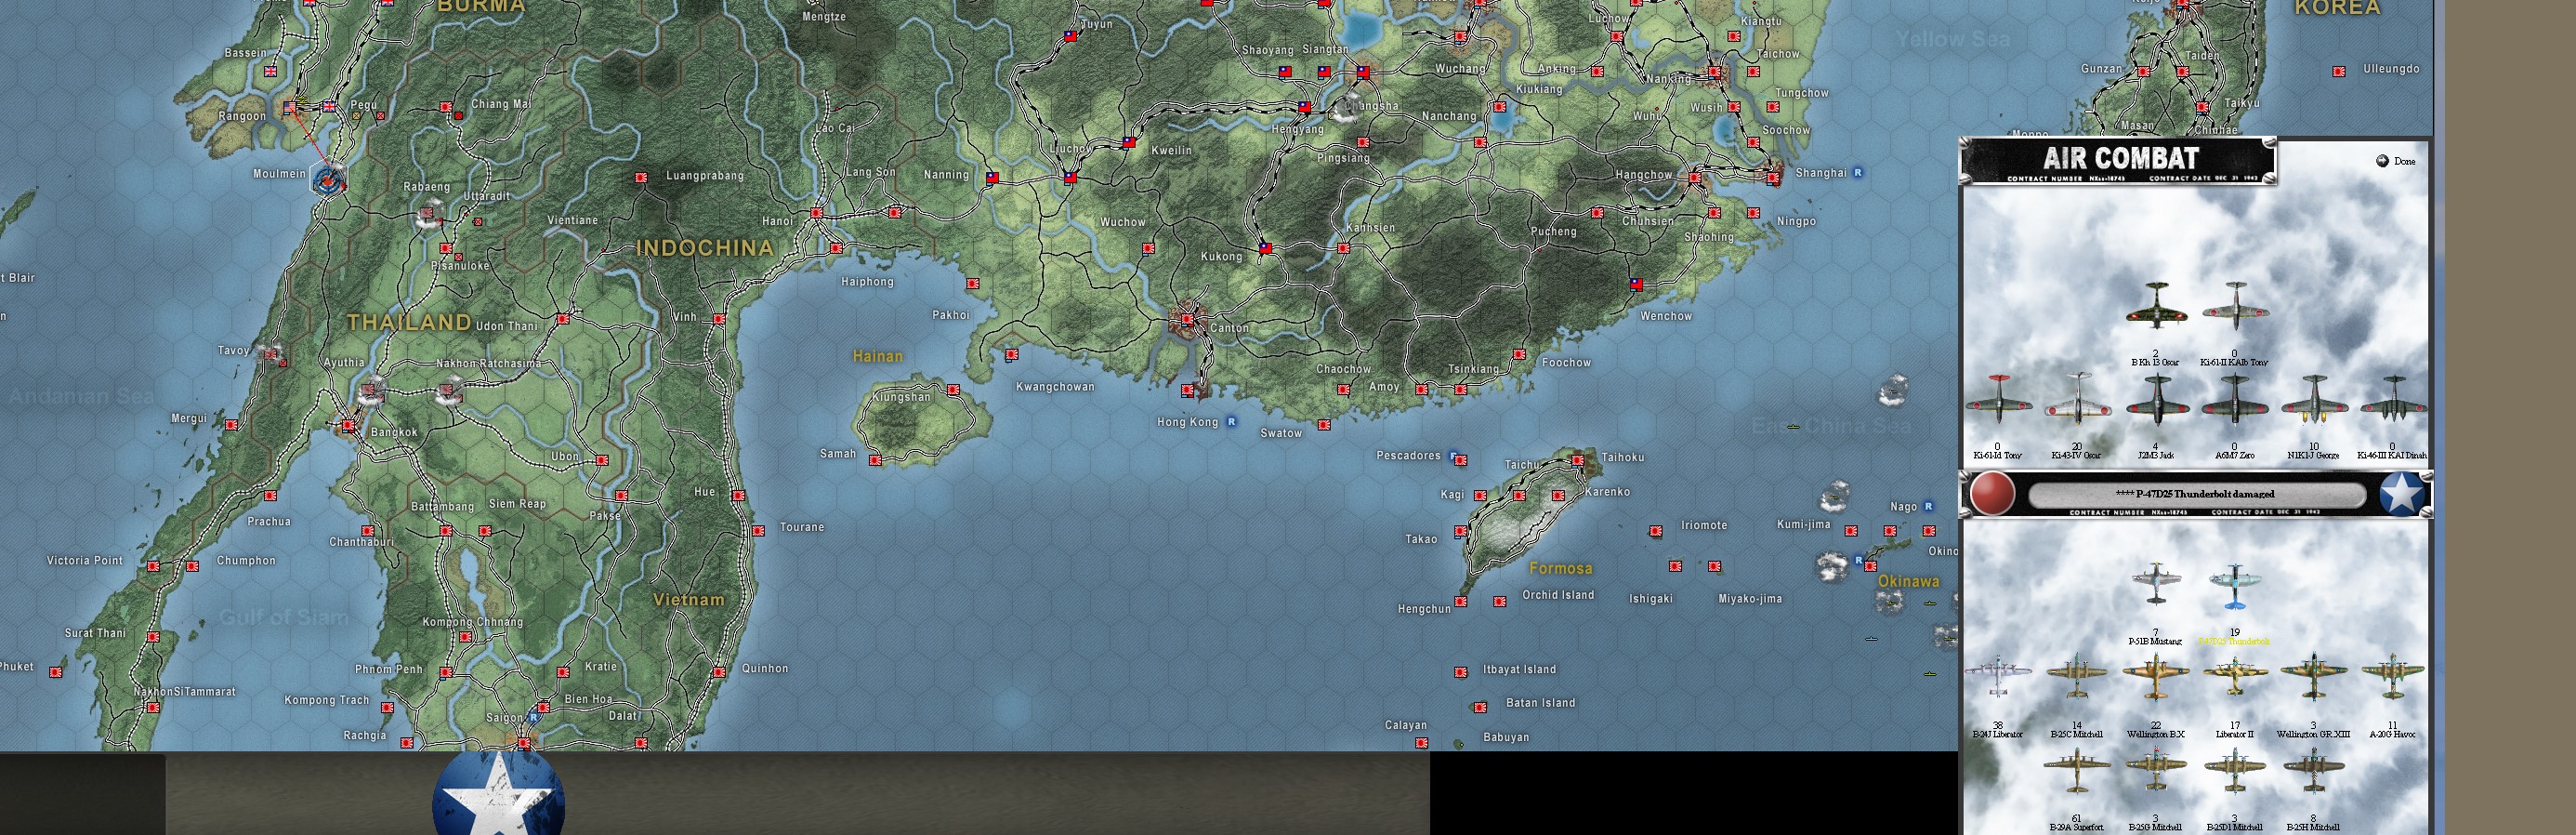The width and height of the screenshot is (2576, 835).
Task: Click the Saigon port R marker
Action: pos(534,717)
